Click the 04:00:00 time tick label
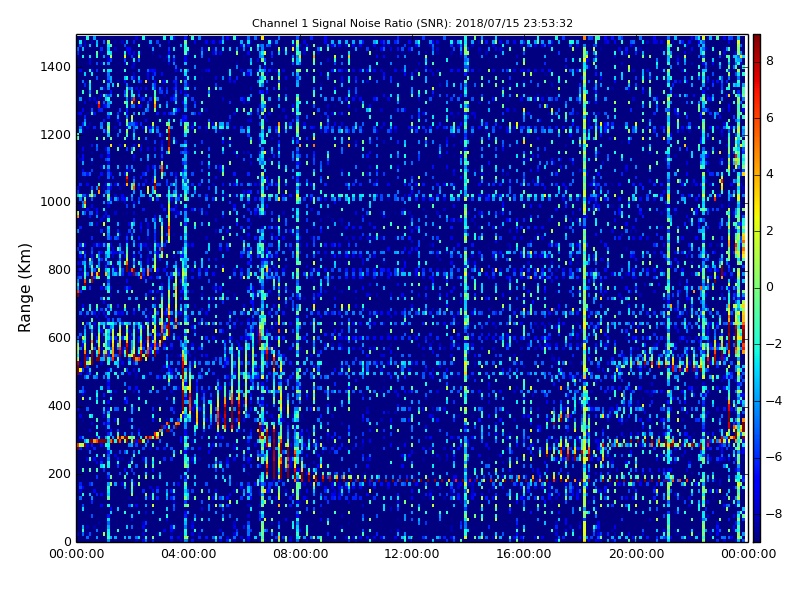800x600 pixels. pyautogui.click(x=188, y=554)
